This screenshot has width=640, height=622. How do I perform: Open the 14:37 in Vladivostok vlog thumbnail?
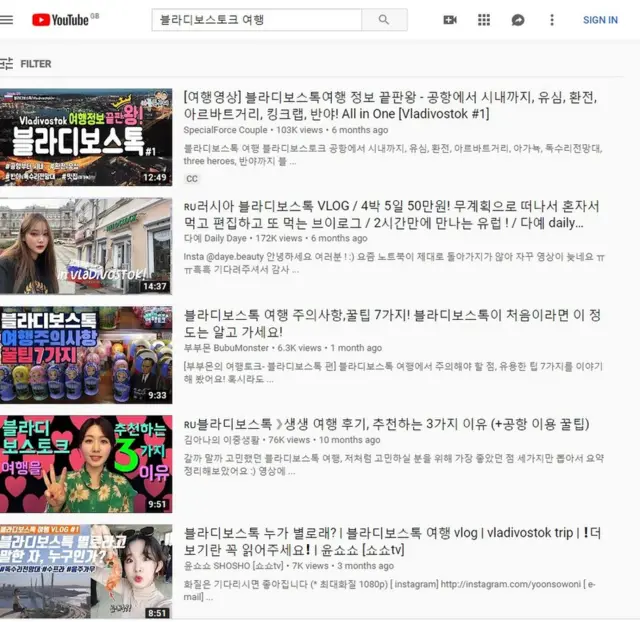click(86, 246)
